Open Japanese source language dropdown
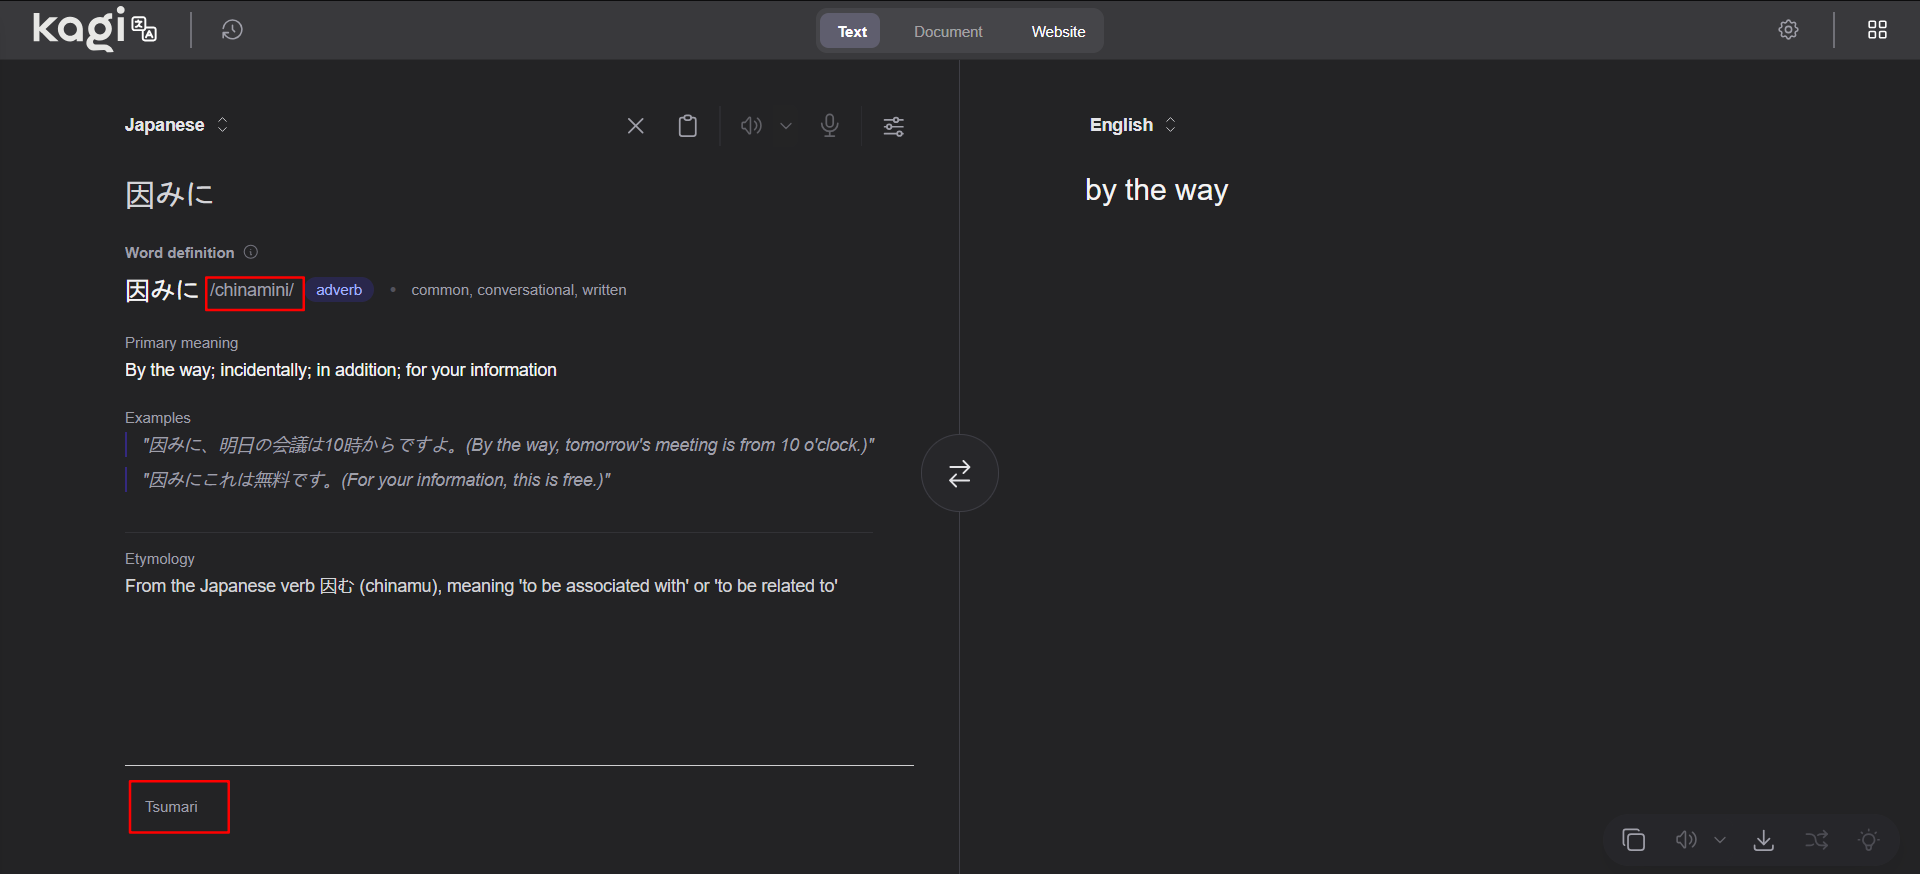This screenshot has height=874, width=1920. [176, 125]
